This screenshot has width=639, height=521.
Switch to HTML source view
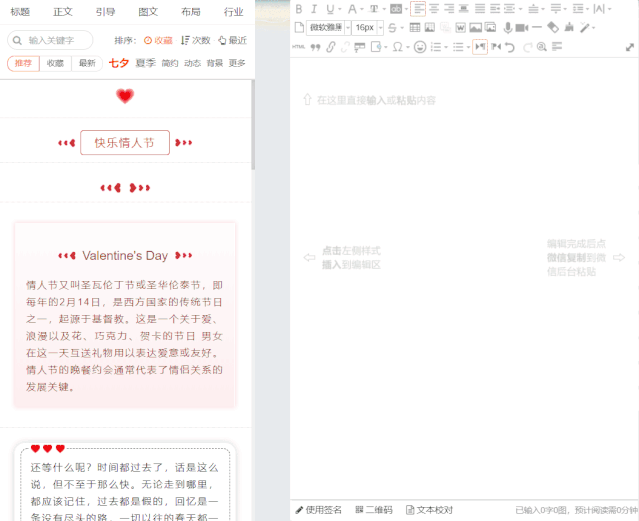(298, 47)
